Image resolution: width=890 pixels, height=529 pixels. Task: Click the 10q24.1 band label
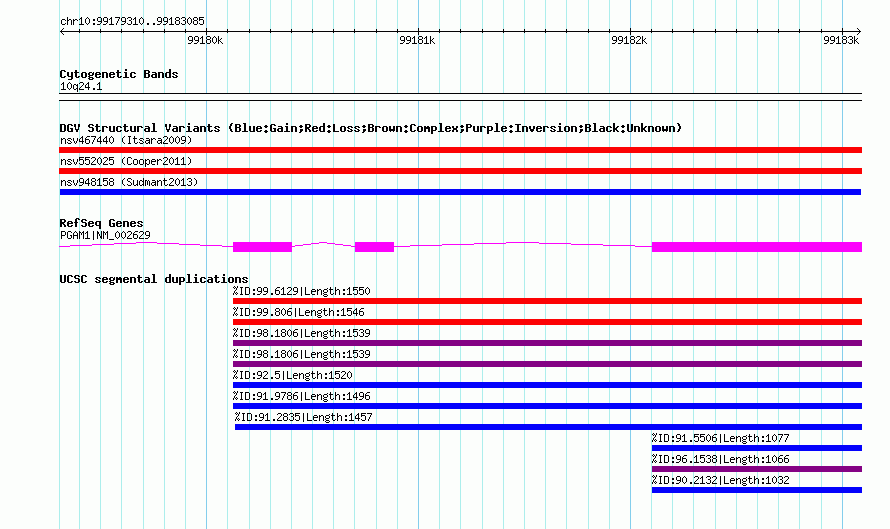coord(81,86)
